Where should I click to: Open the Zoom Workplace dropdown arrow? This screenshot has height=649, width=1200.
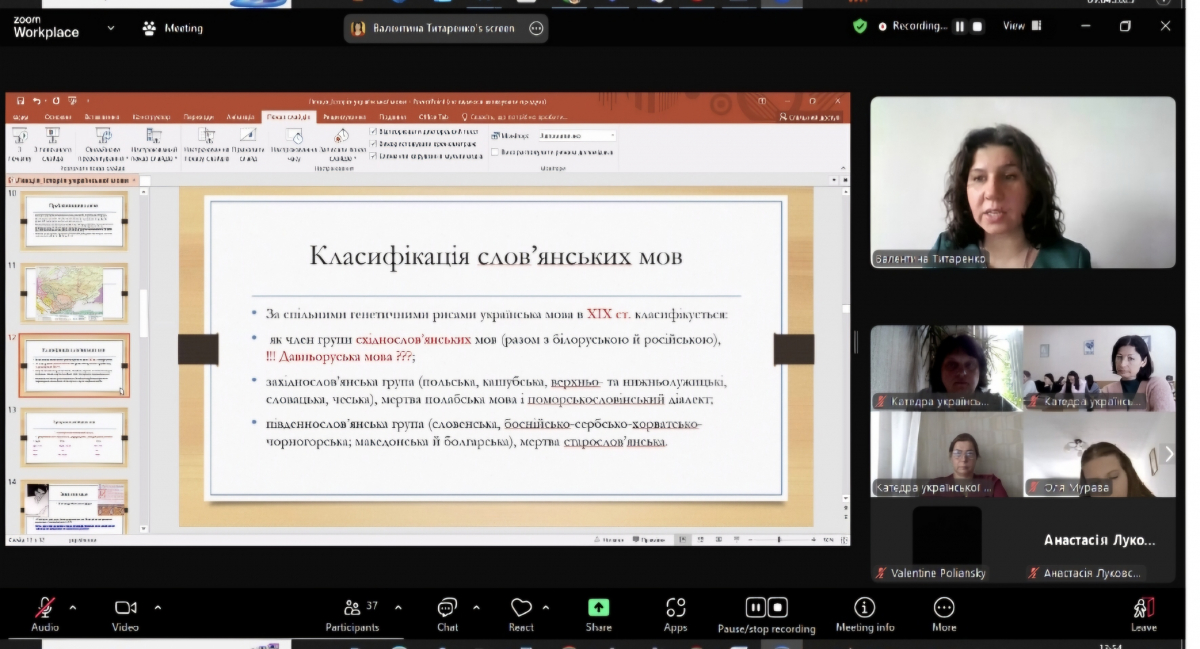click(x=111, y=28)
